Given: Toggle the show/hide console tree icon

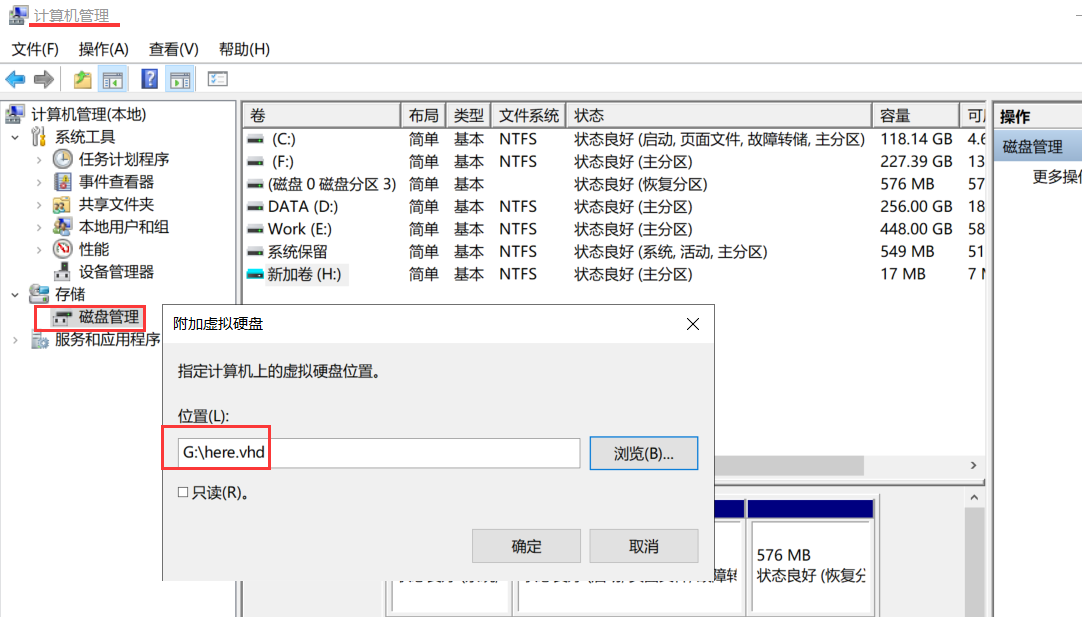Looking at the screenshot, I should point(113,78).
